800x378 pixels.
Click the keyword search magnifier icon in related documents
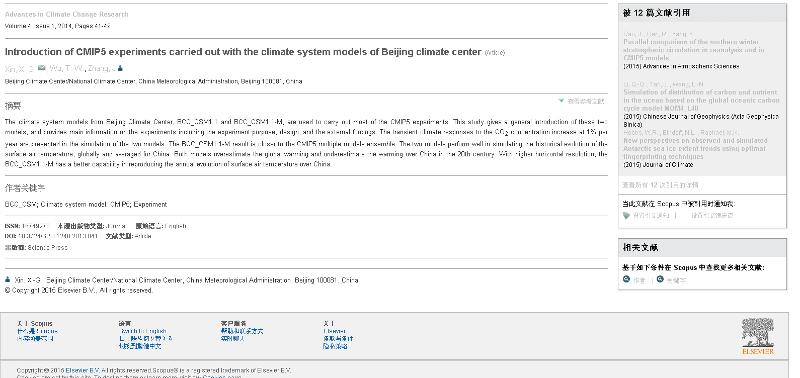tap(660, 280)
